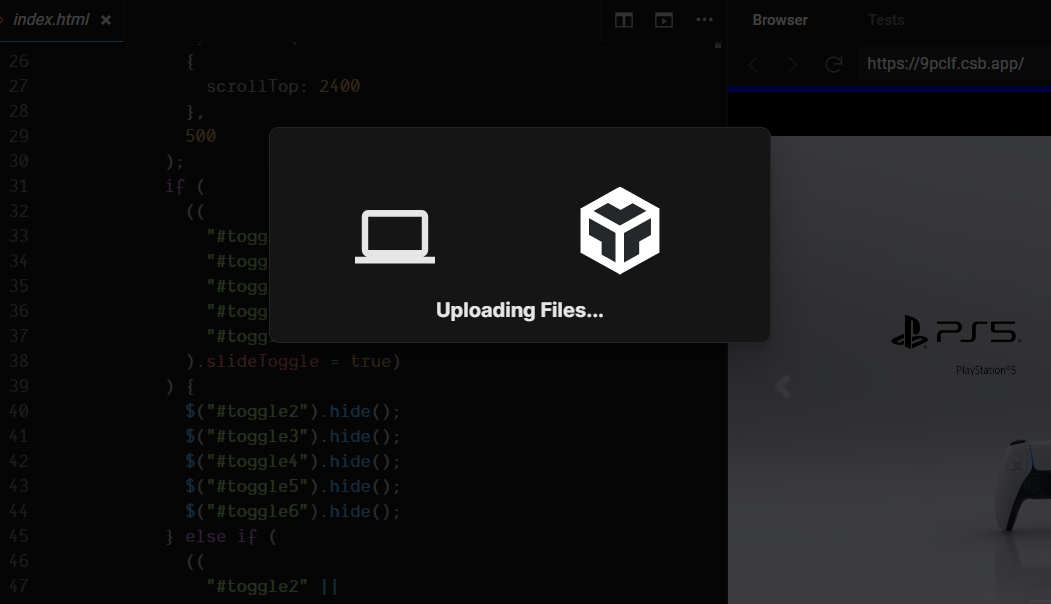Click line number 47 in the gutter
The image size is (1051, 604).
point(19,587)
